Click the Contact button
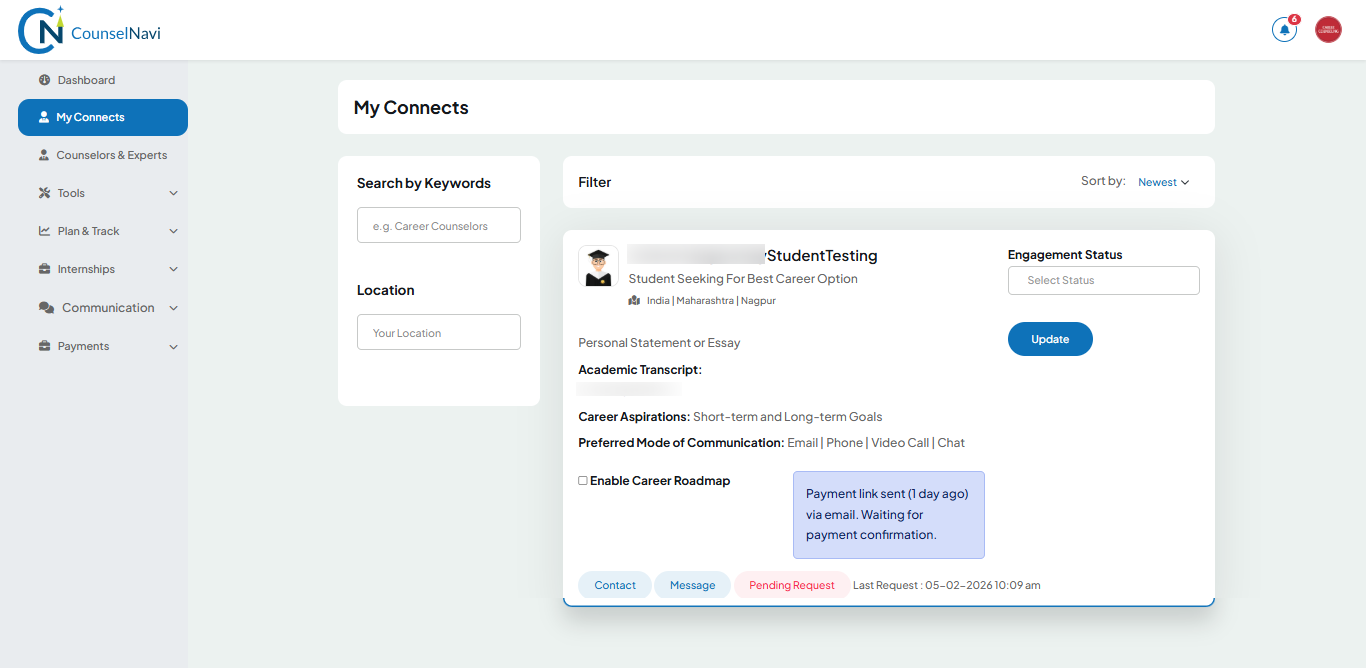The height and width of the screenshot is (670, 1366). pyautogui.click(x=615, y=585)
